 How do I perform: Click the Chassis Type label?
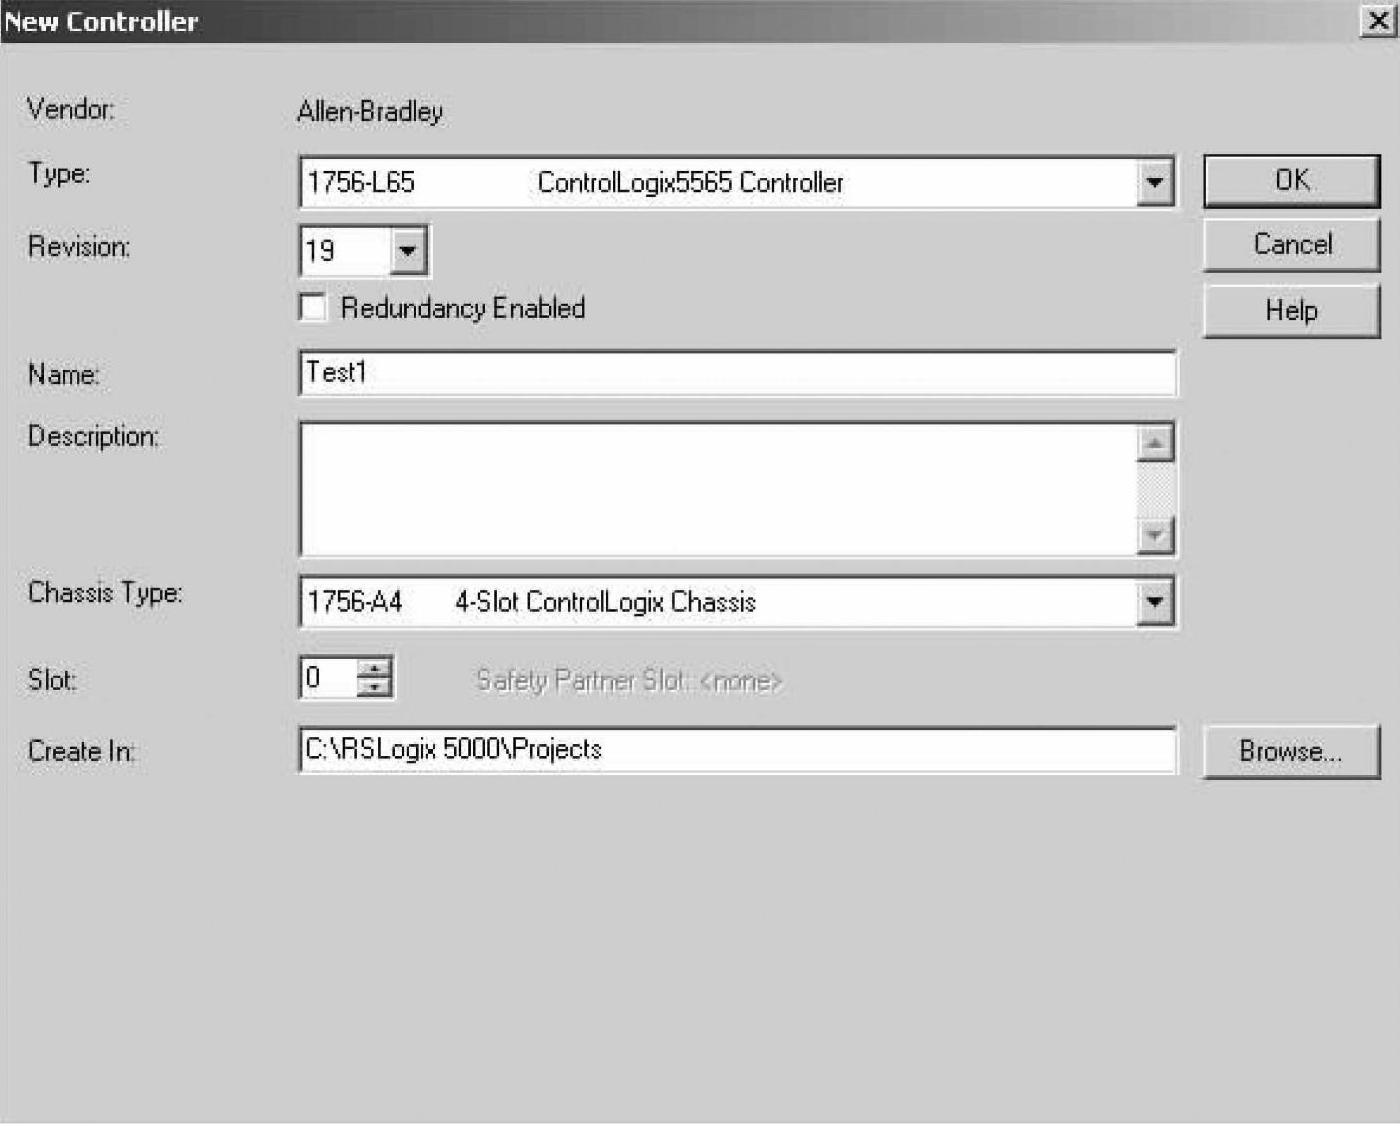coord(105,593)
